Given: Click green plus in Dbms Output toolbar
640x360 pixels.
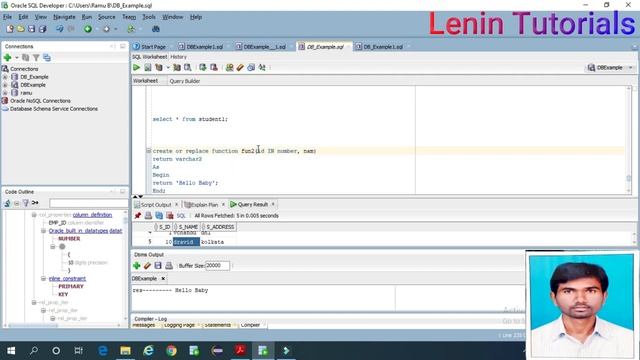Looking at the screenshot, I should pos(136,266).
